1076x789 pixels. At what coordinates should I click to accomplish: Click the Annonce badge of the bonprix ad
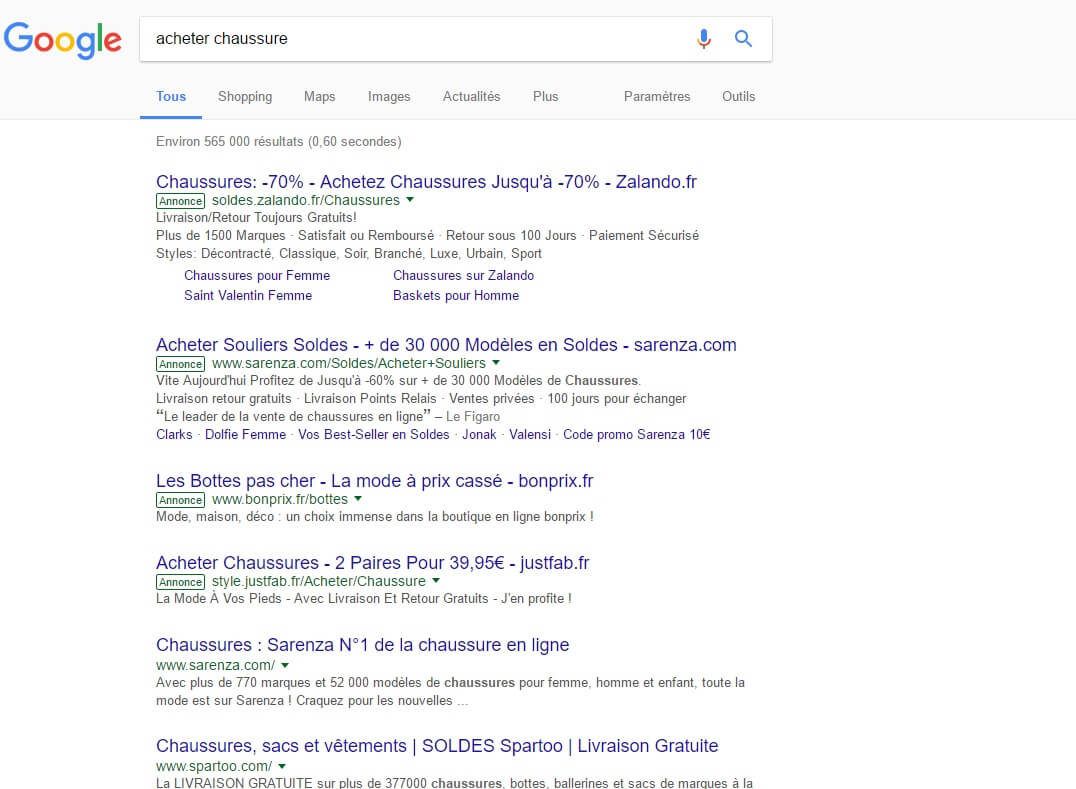click(180, 500)
